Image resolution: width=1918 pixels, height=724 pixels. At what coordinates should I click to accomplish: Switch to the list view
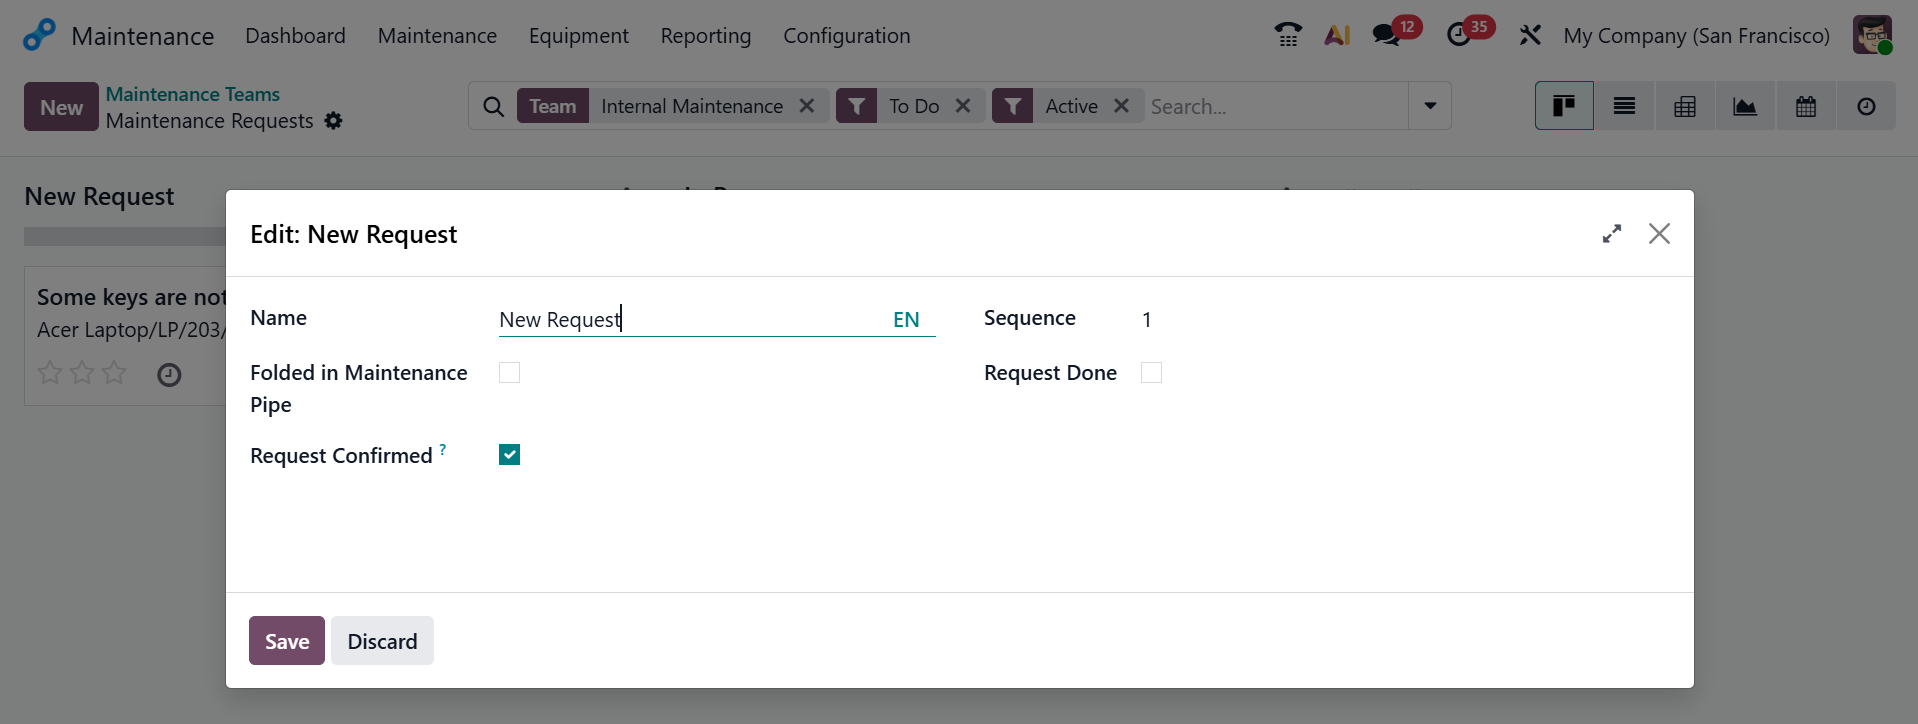click(x=1624, y=106)
